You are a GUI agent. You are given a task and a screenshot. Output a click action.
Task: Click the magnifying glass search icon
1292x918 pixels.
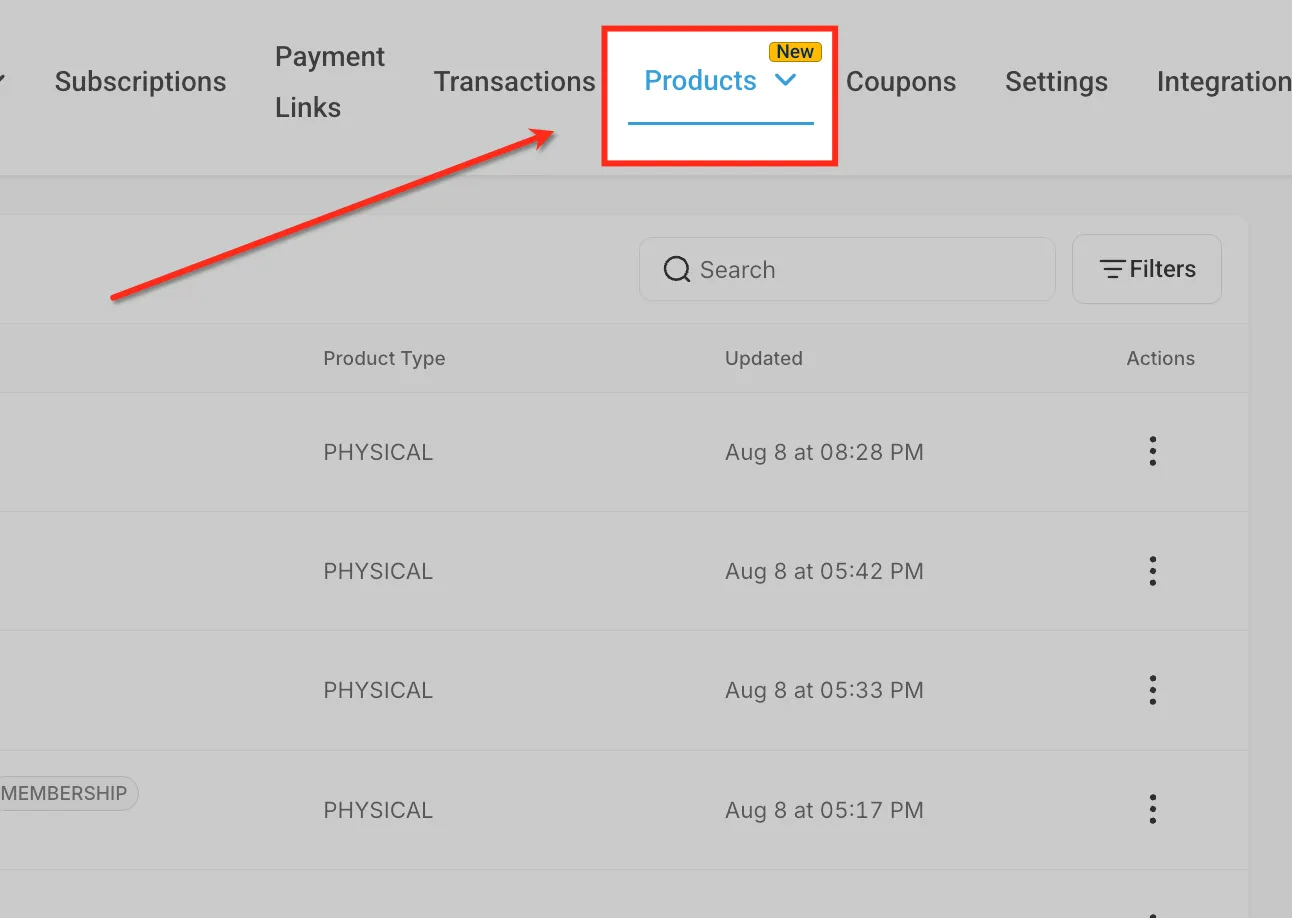coord(677,270)
